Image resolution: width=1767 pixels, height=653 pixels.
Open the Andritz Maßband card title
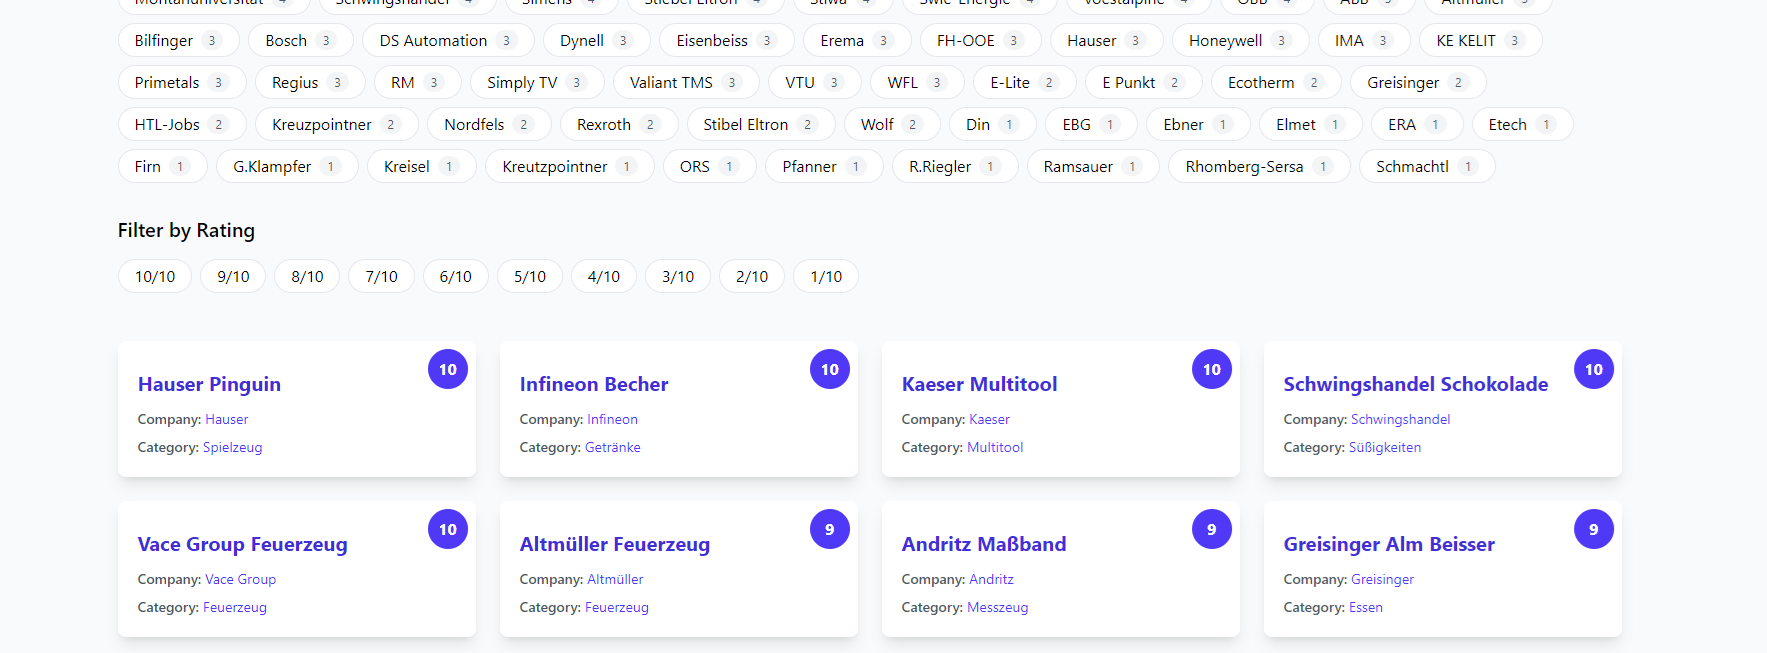coord(984,545)
